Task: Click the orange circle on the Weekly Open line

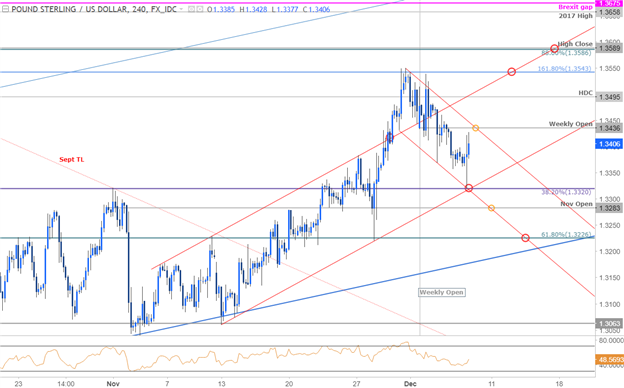Action: (x=476, y=128)
